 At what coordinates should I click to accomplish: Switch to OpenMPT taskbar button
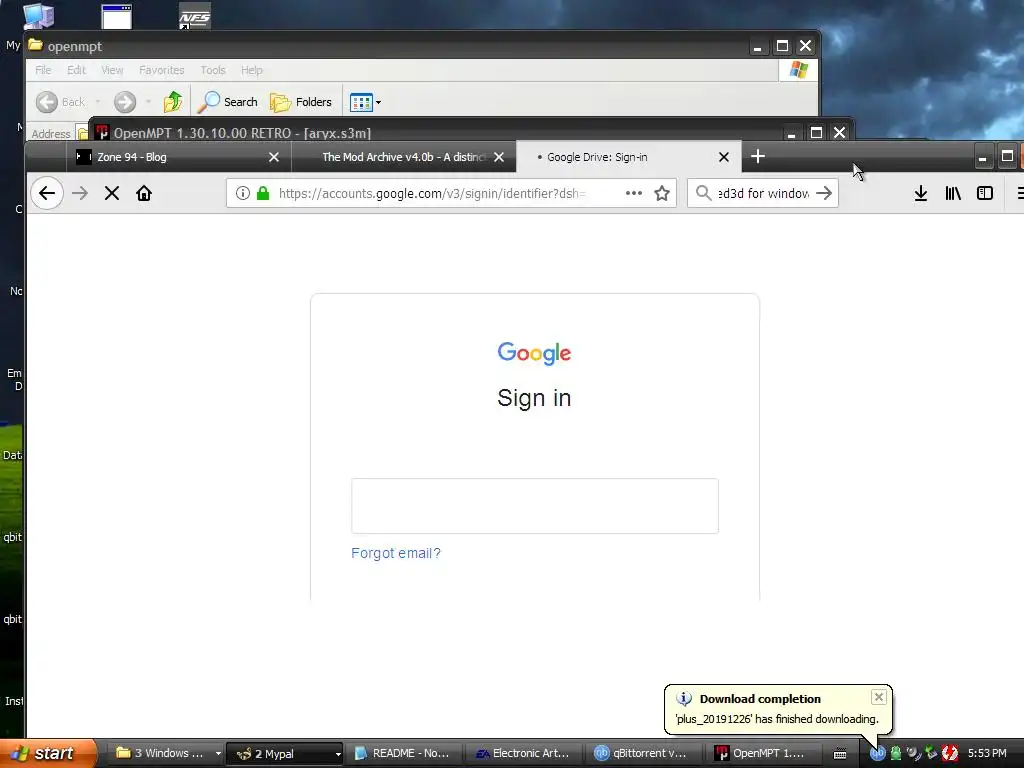(x=761, y=753)
